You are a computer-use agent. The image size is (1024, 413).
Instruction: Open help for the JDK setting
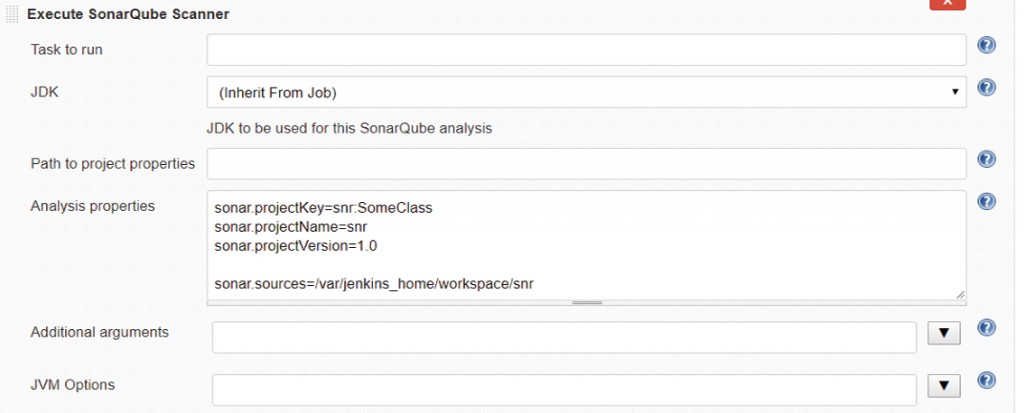click(x=986, y=88)
